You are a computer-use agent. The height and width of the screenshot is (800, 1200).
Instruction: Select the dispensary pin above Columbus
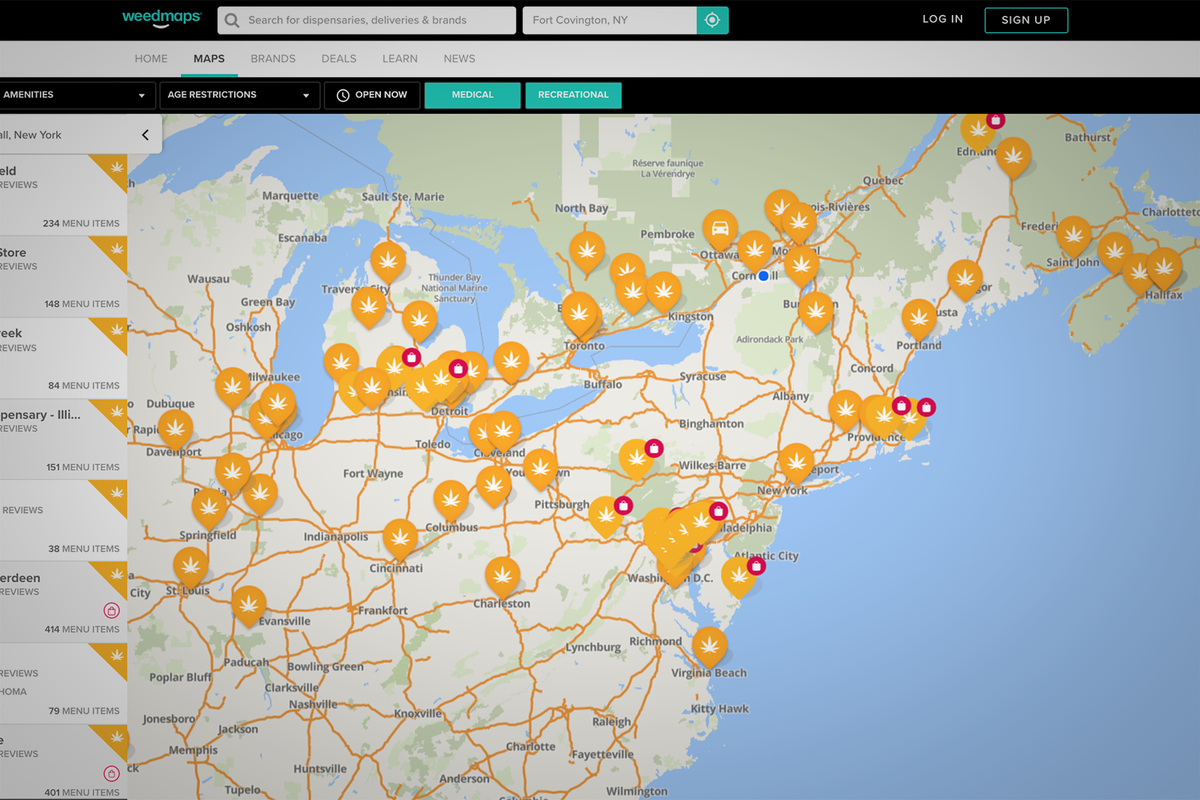[451, 500]
